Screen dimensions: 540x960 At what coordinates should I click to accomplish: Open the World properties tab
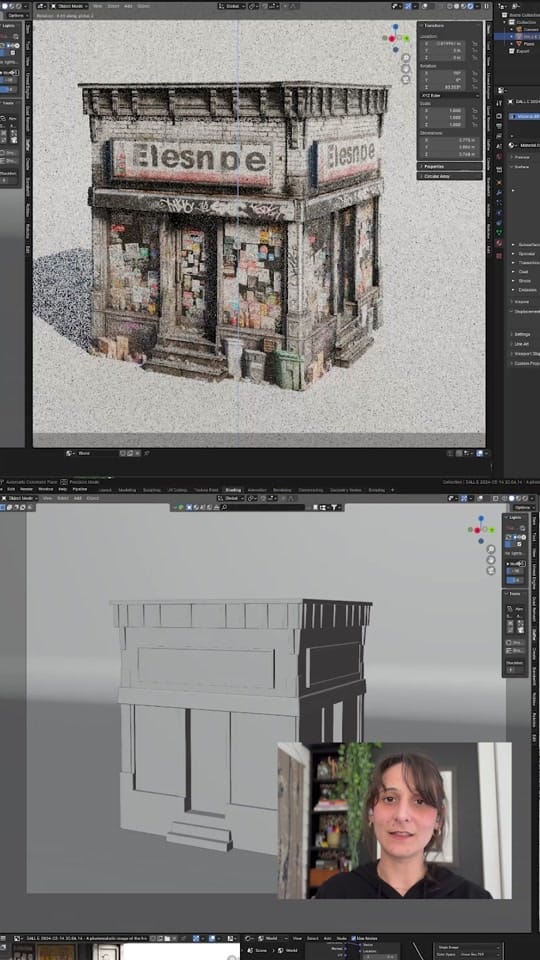click(x=499, y=156)
